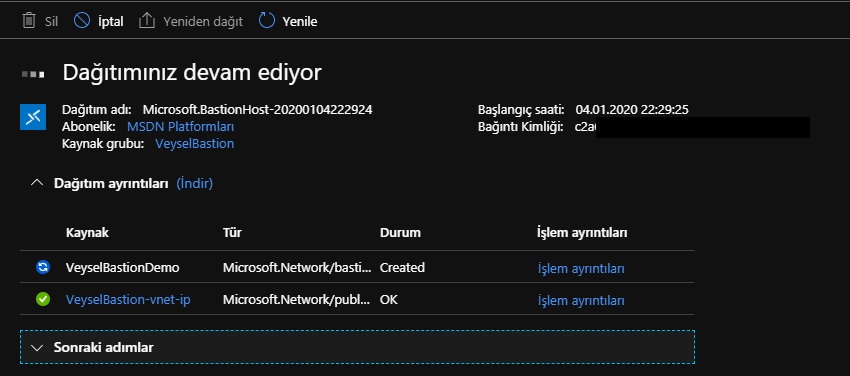Screen dimensions: 850x376
Task: Click the Bağıntı Kimliği label
Action: pyautogui.click(x=520, y=127)
